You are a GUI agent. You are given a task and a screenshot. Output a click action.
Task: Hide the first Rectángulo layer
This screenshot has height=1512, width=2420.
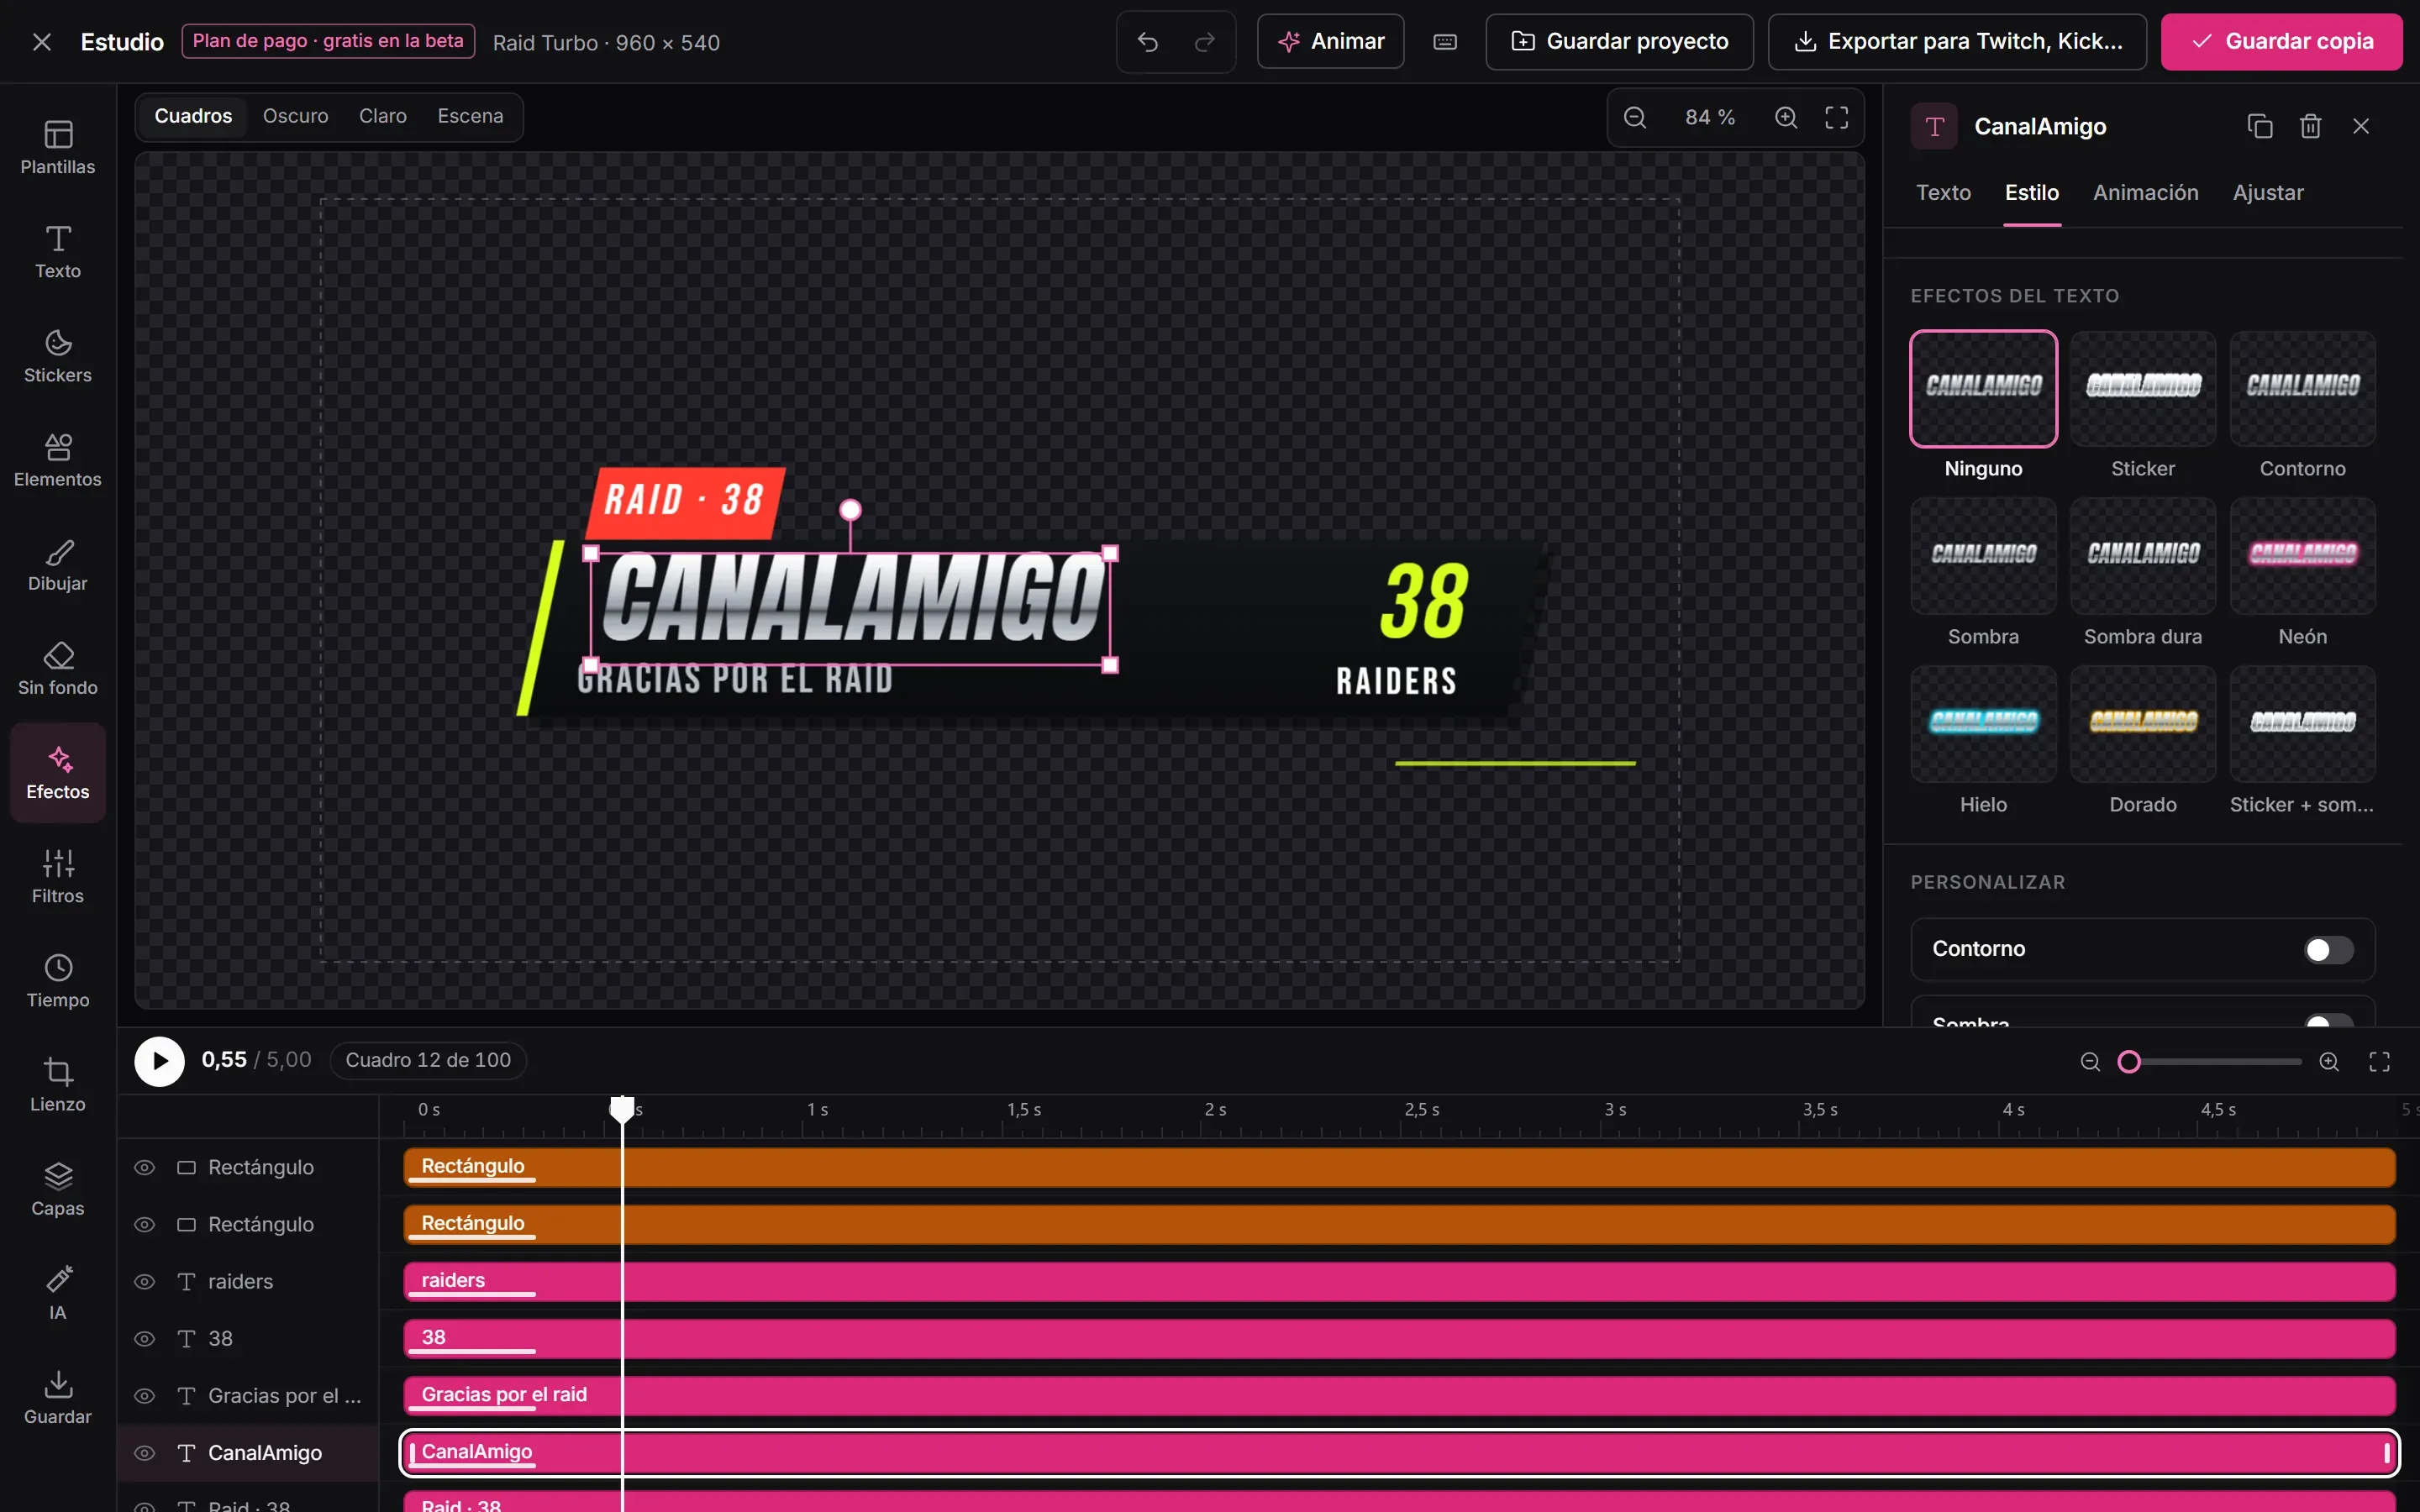point(145,1168)
